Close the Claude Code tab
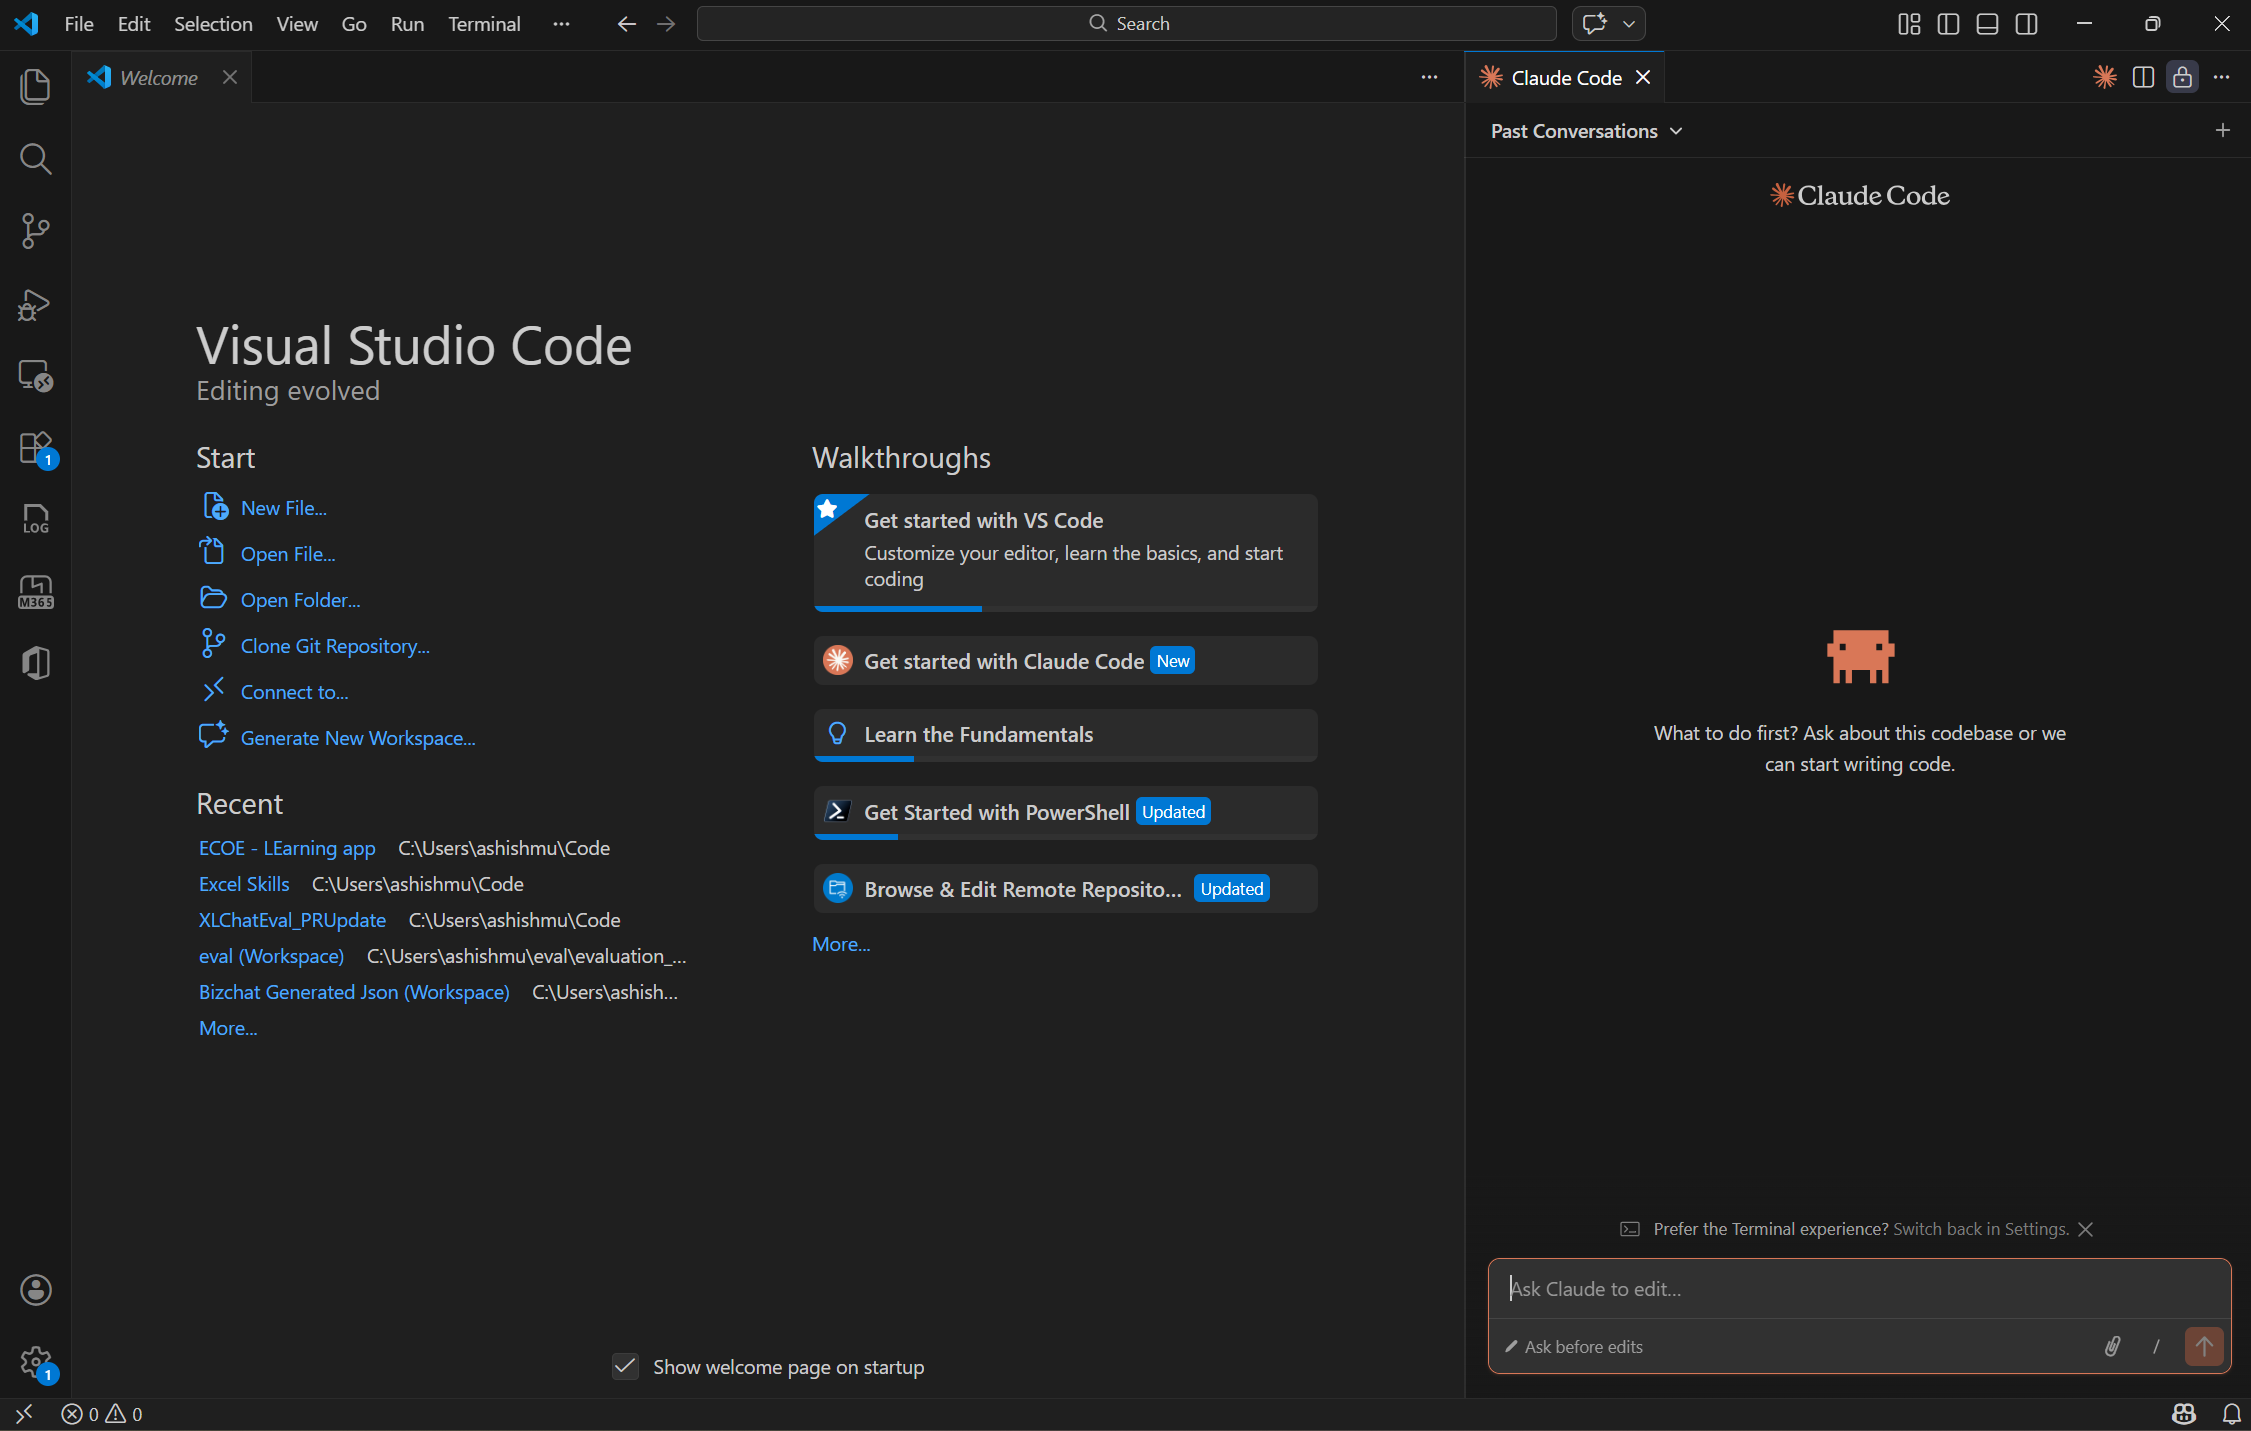This screenshot has height=1431, width=2251. pyautogui.click(x=1643, y=77)
